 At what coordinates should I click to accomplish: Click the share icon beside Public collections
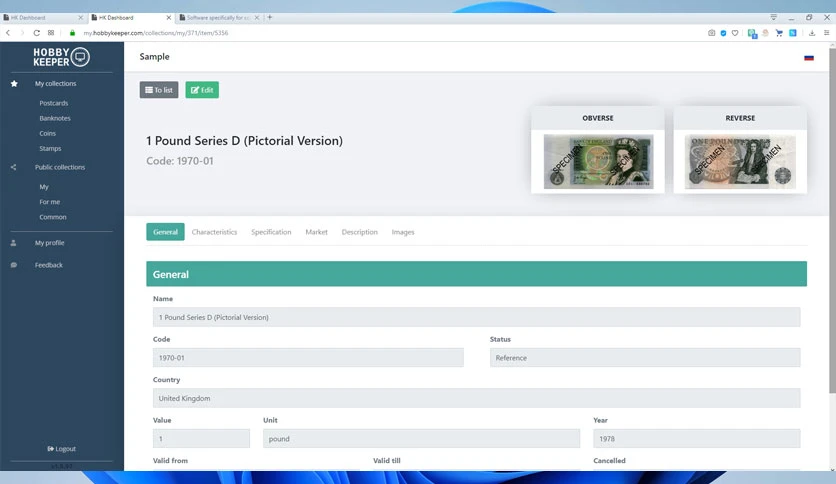14,167
